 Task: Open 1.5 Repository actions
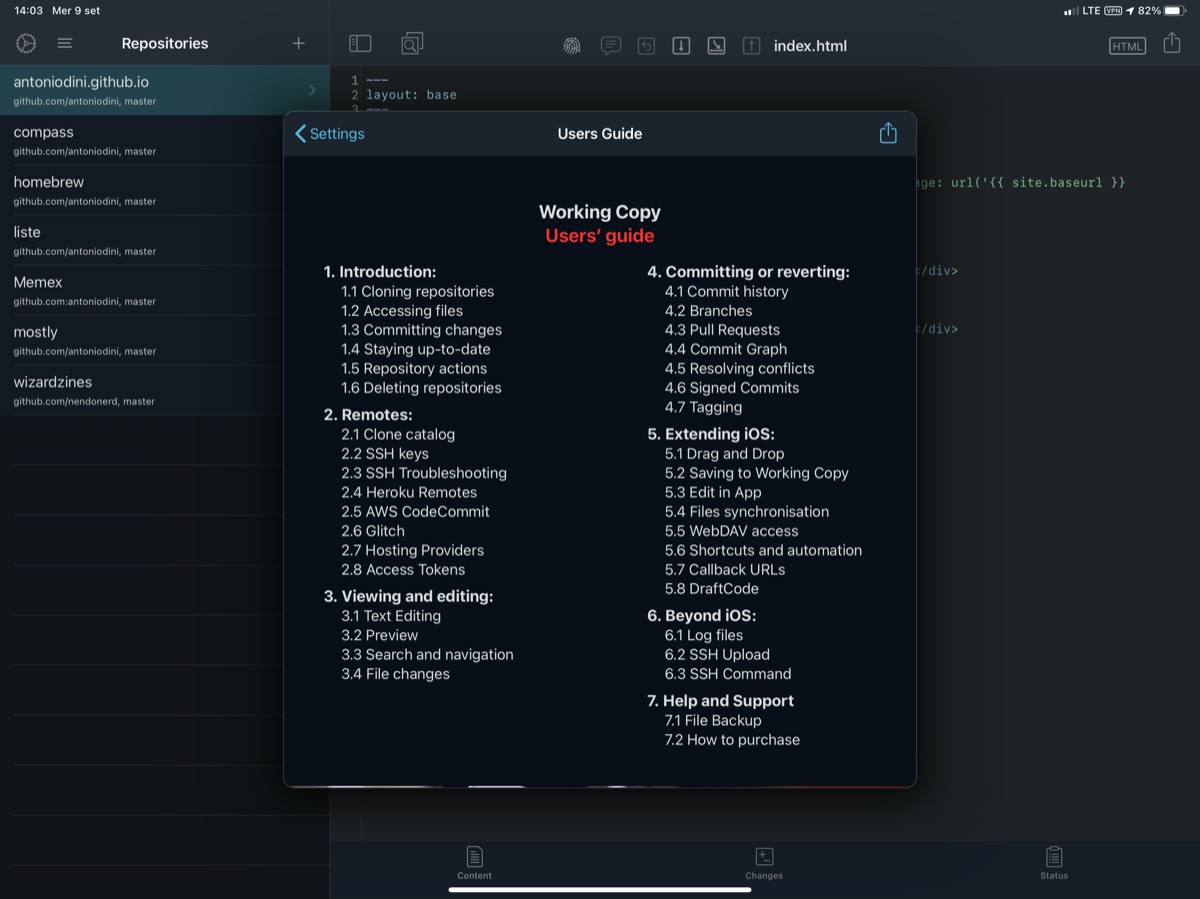point(414,368)
